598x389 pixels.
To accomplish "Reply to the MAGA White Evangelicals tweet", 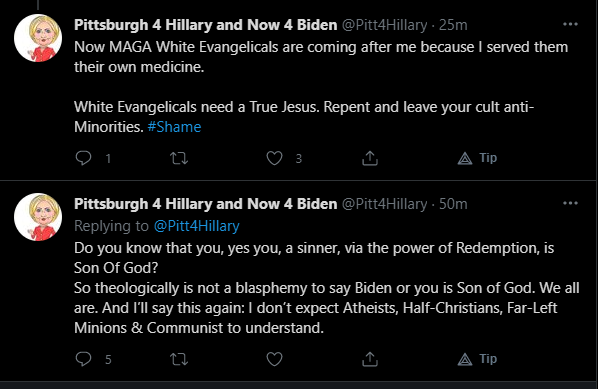I will click(84, 158).
